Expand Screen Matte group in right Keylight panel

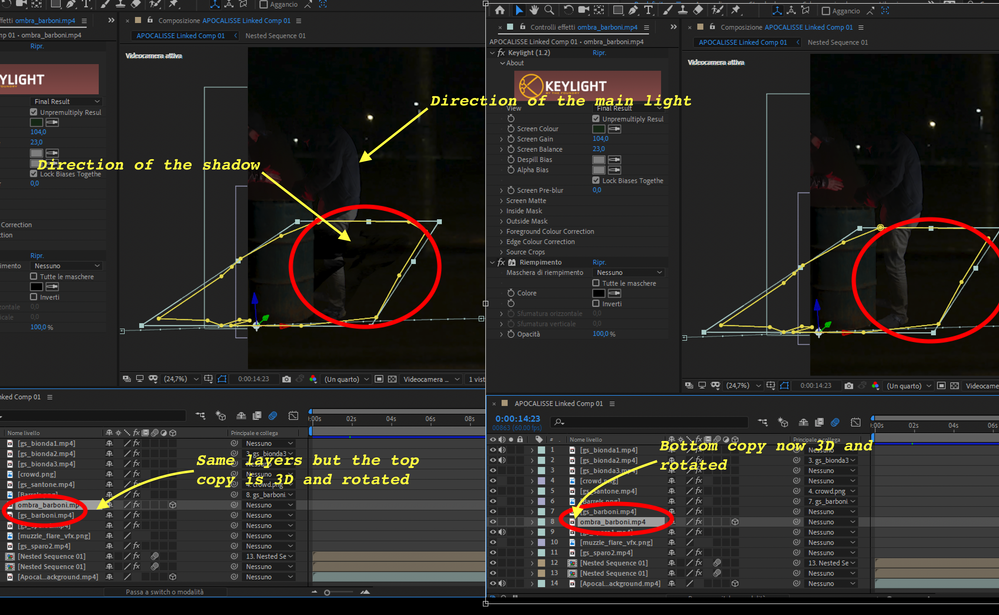pos(501,201)
